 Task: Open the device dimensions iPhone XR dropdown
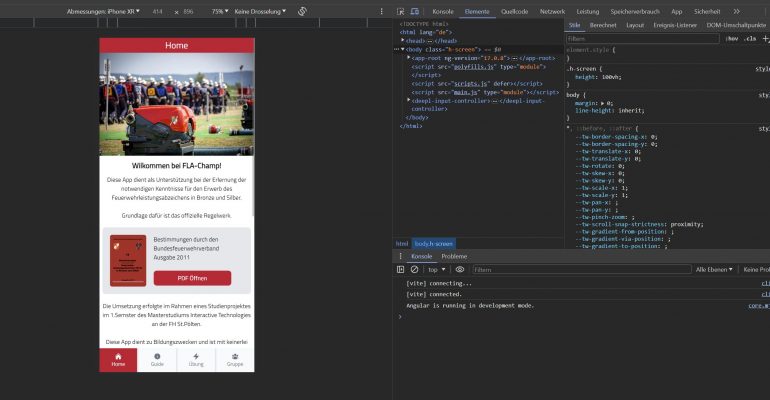(103, 11)
